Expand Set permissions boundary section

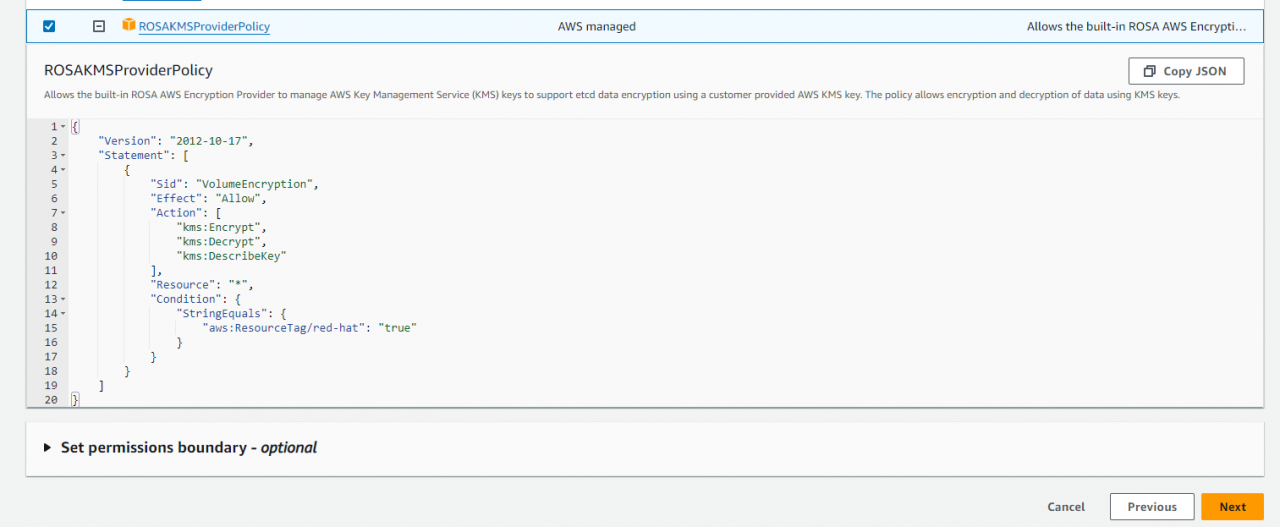point(180,448)
